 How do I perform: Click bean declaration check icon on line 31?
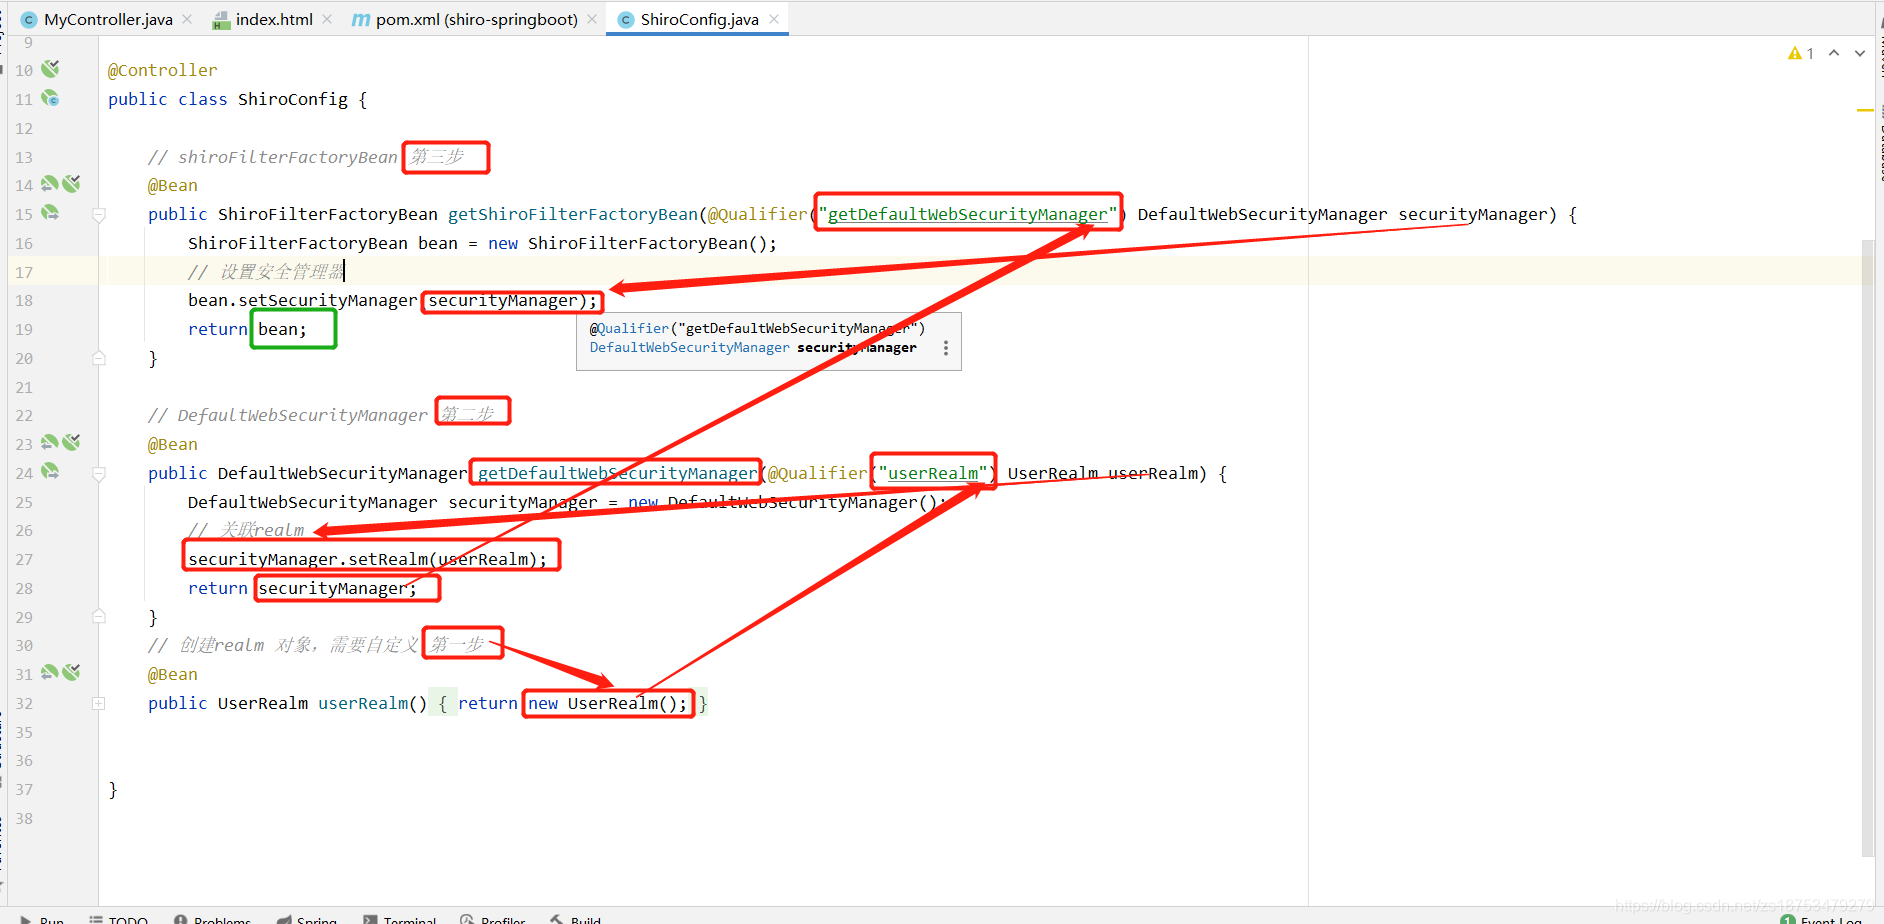click(71, 673)
